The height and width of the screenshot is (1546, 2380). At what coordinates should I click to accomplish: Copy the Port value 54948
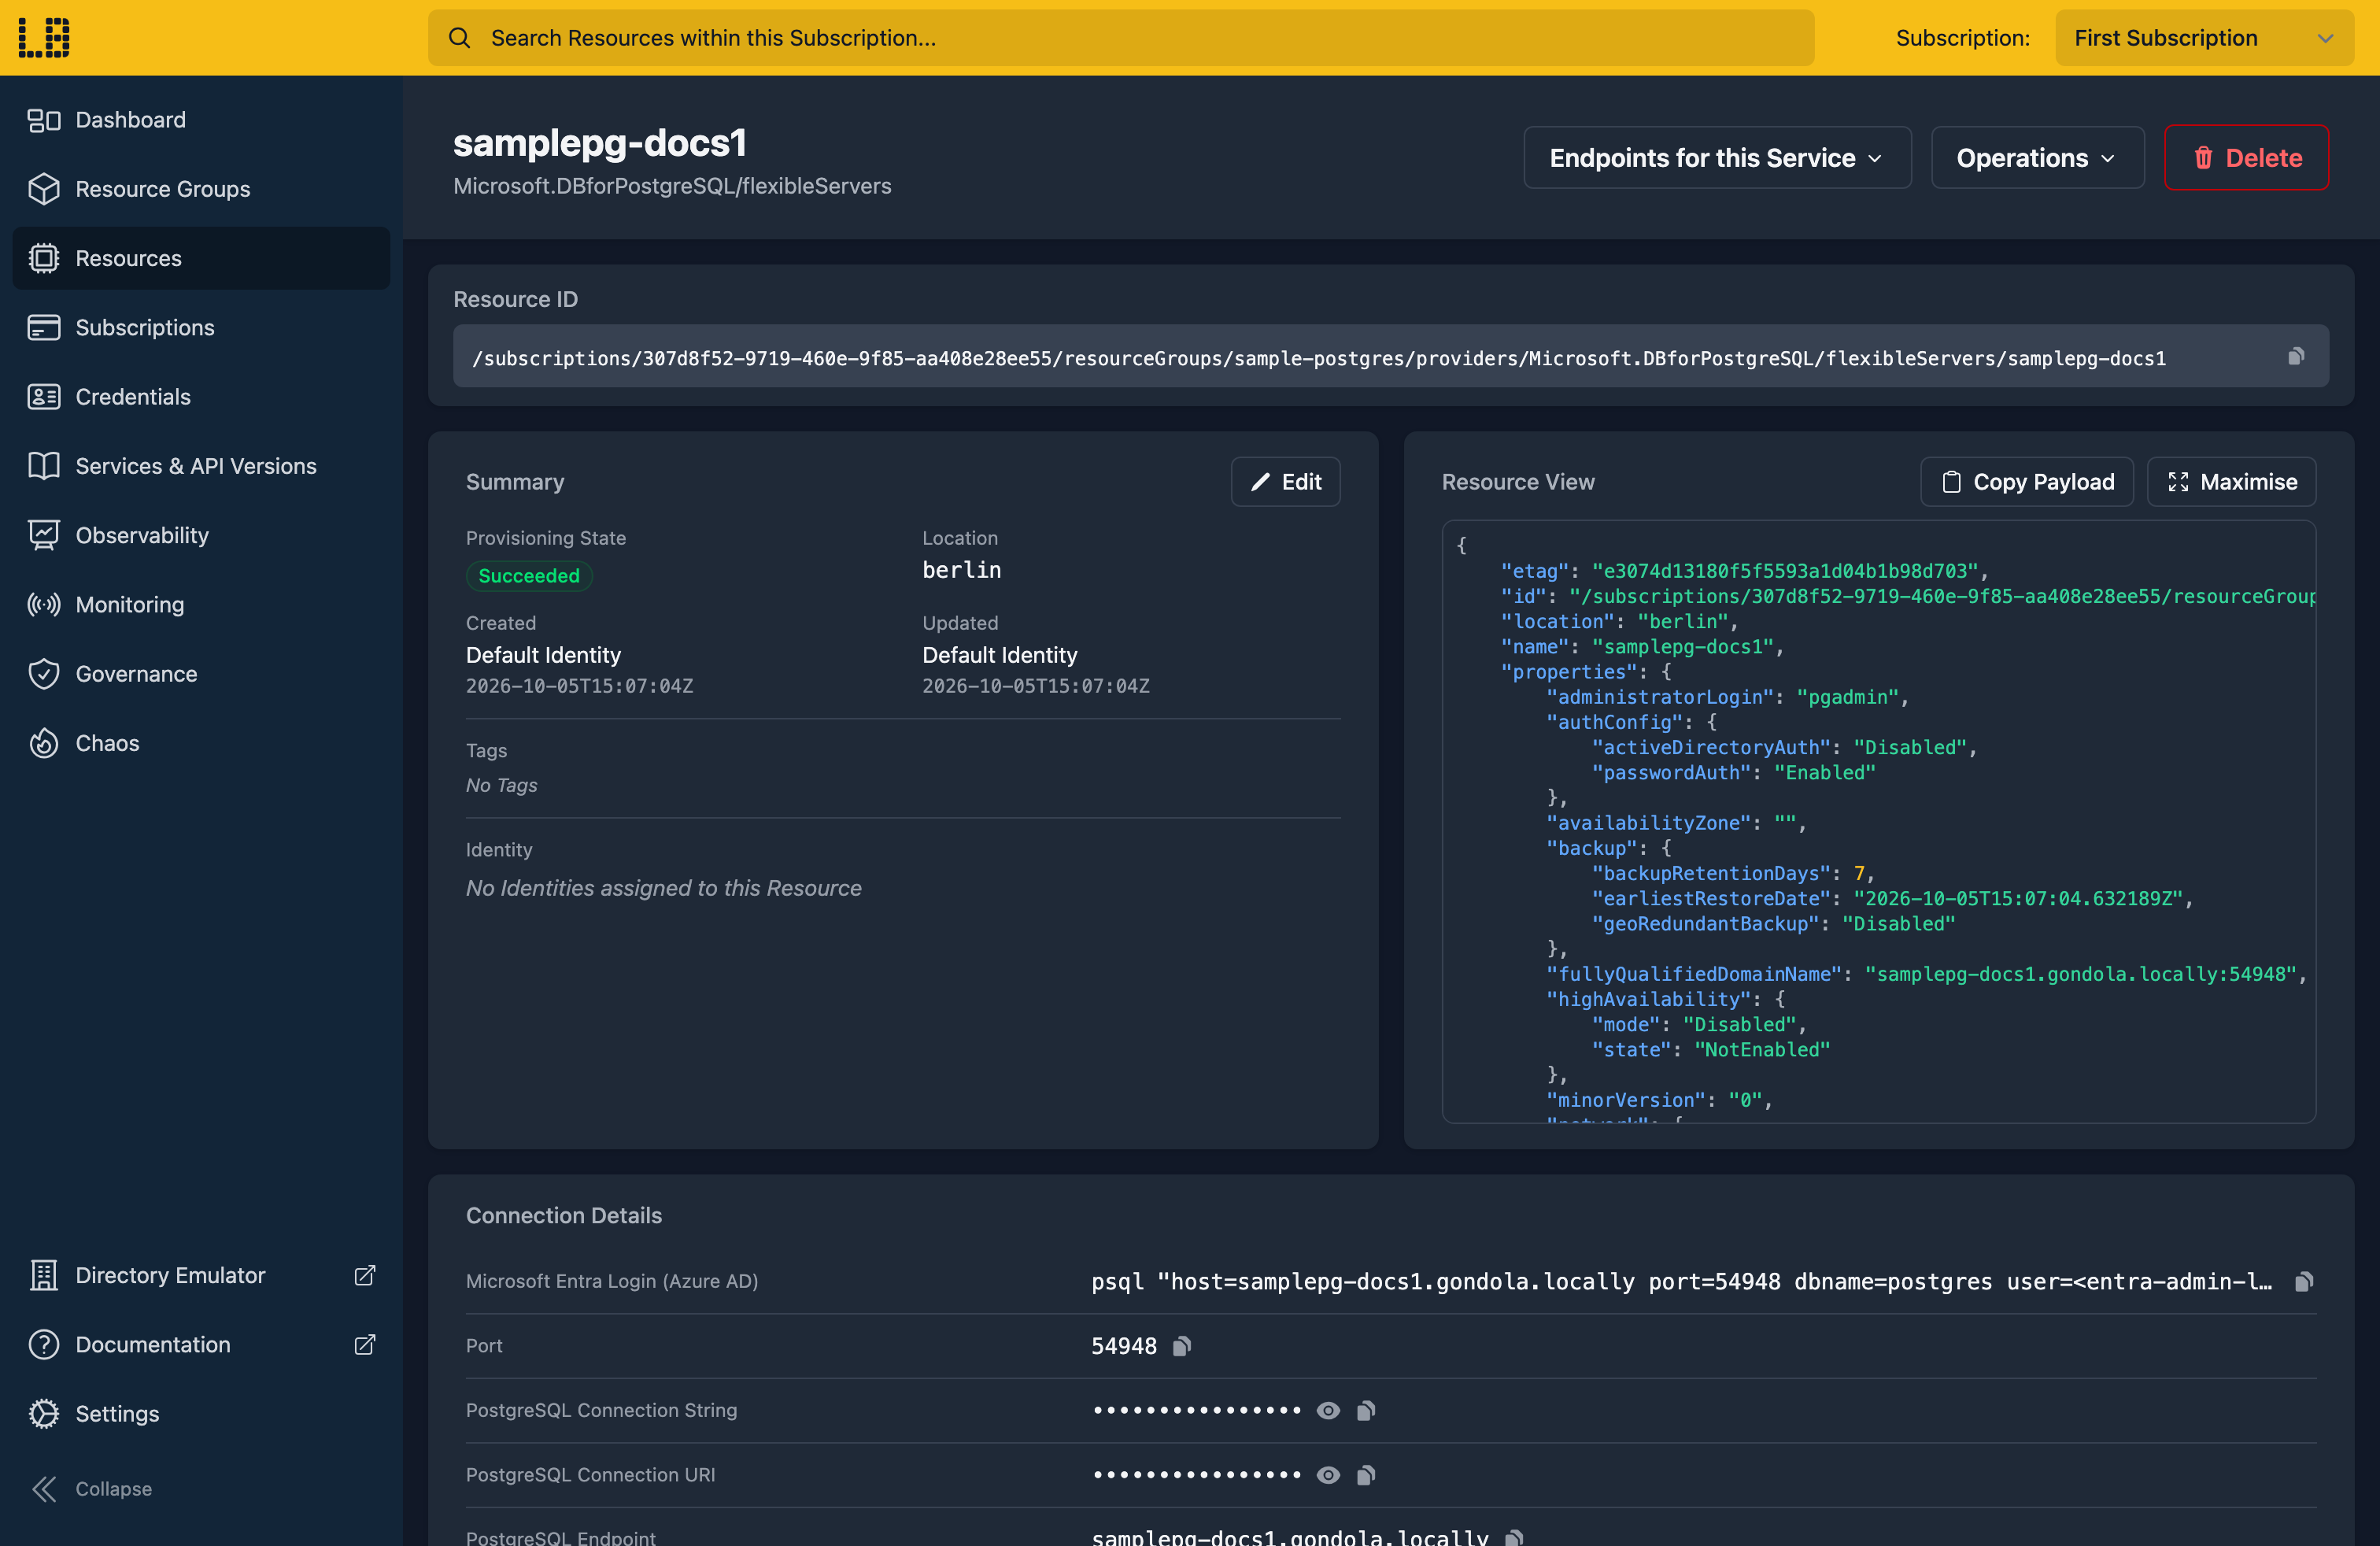pos(1181,1346)
